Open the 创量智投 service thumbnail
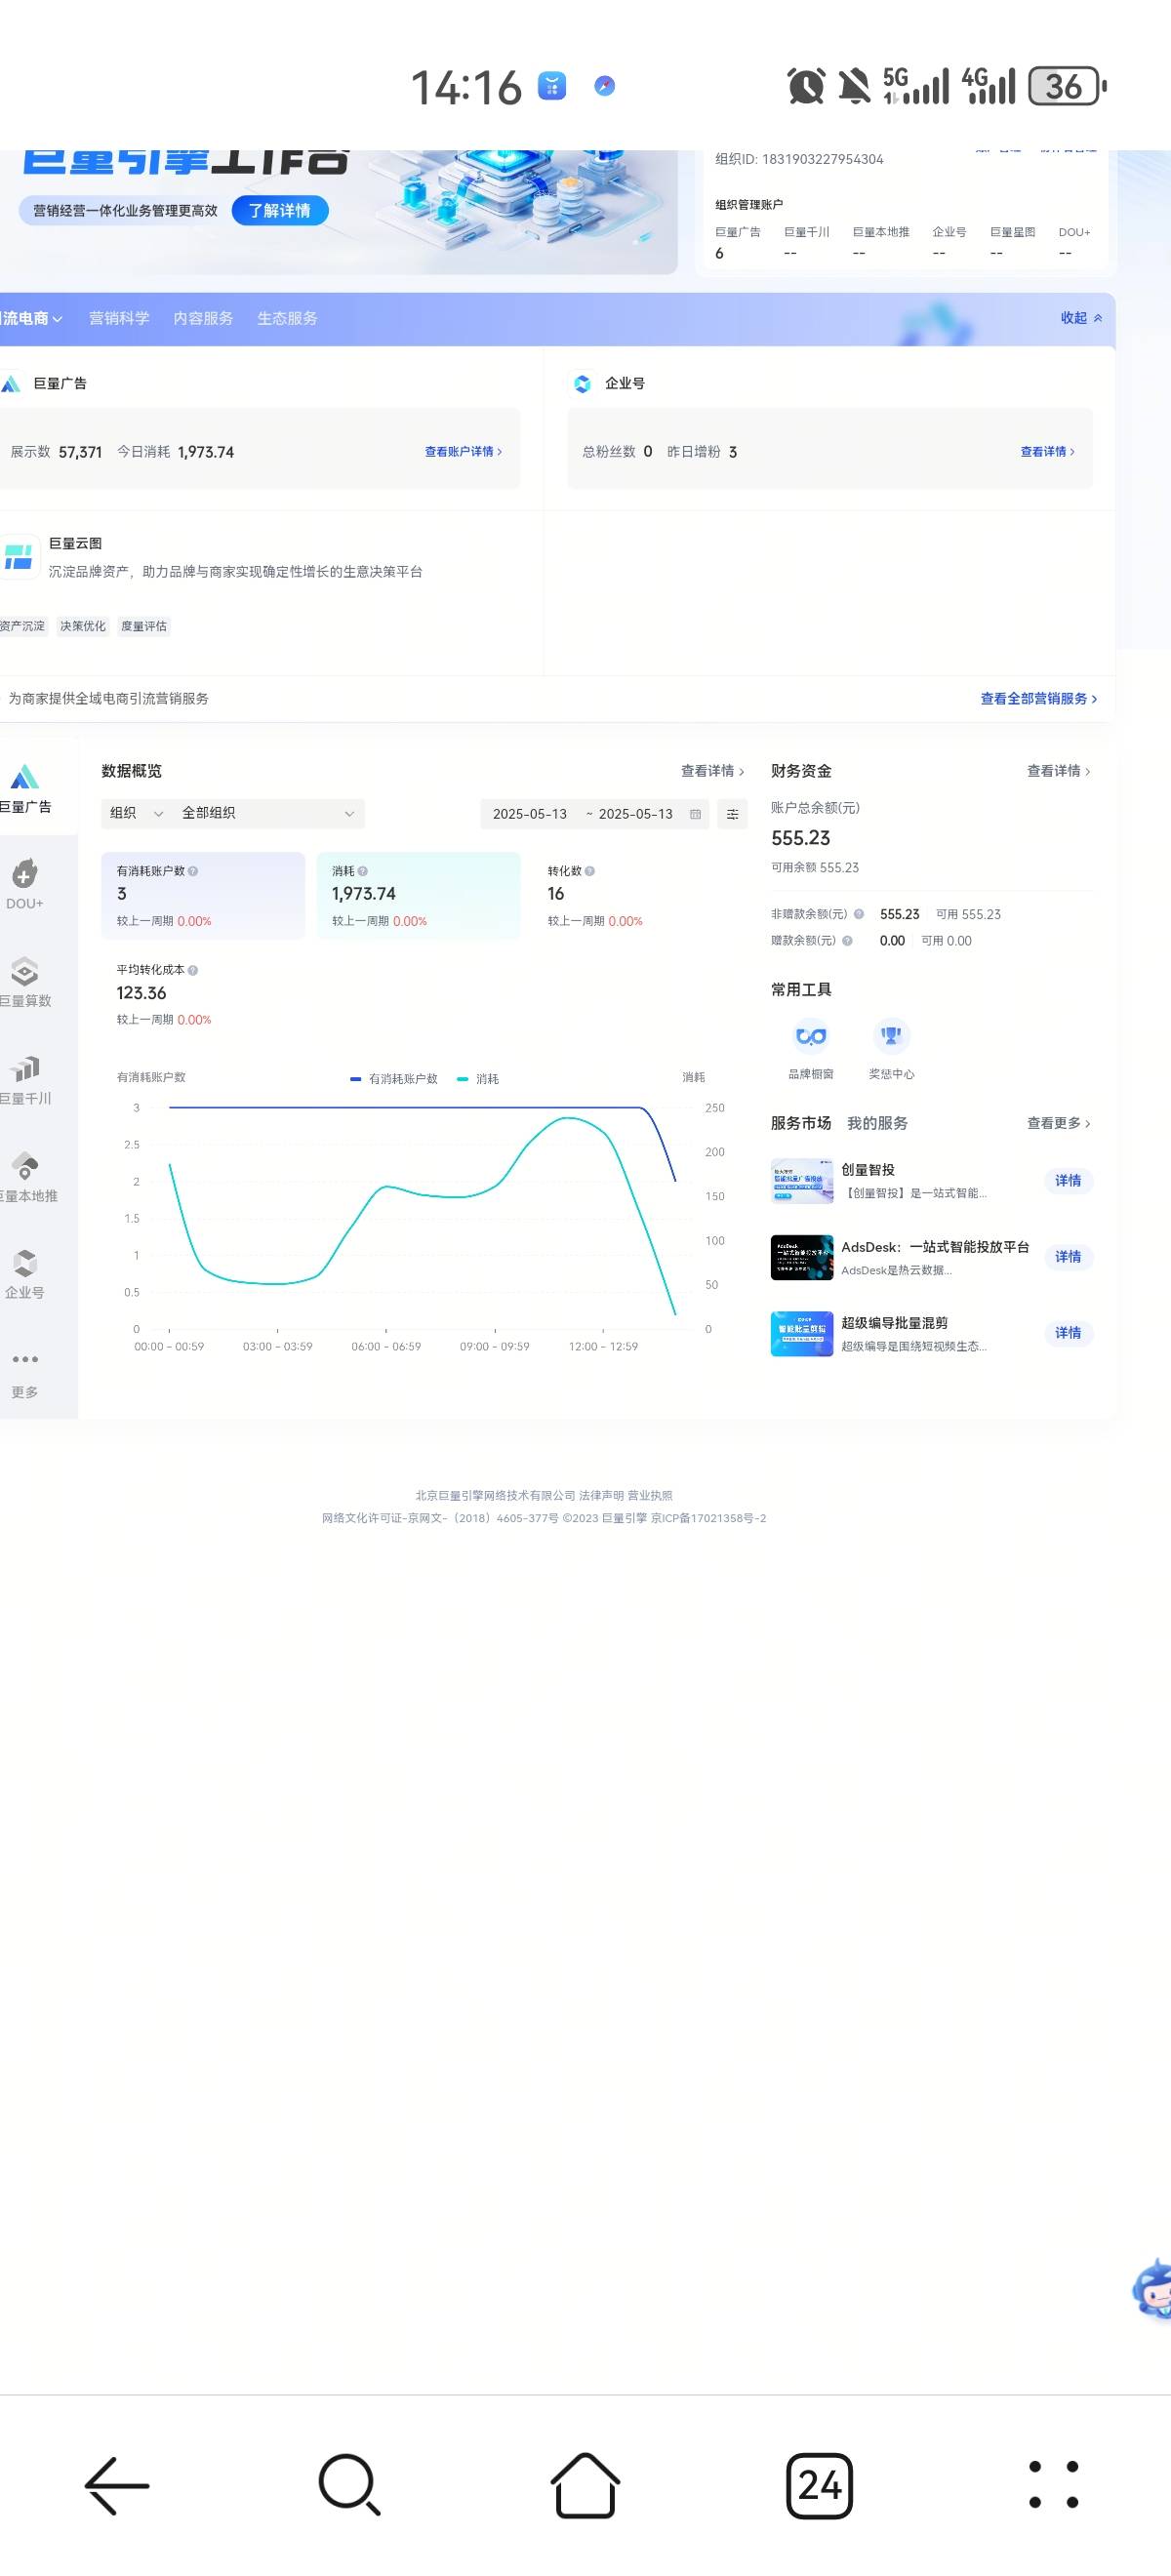The width and height of the screenshot is (1171, 2576). tap(802, 1181)
